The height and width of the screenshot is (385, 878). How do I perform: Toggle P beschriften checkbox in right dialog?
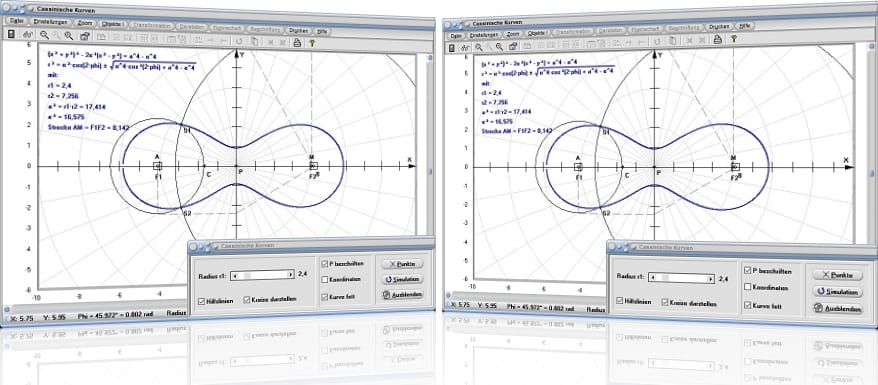747,270
